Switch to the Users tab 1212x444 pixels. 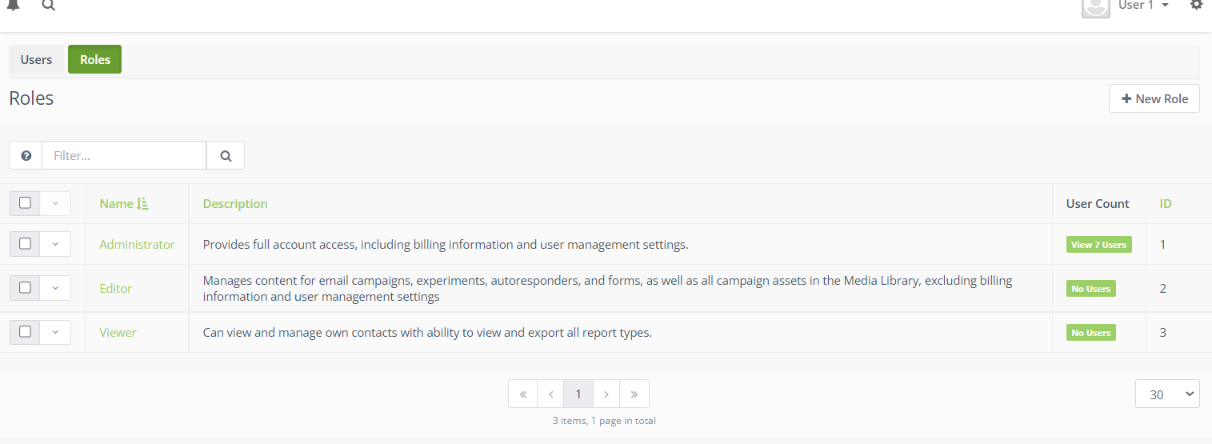pyautogui.click(x=36, y=60)
